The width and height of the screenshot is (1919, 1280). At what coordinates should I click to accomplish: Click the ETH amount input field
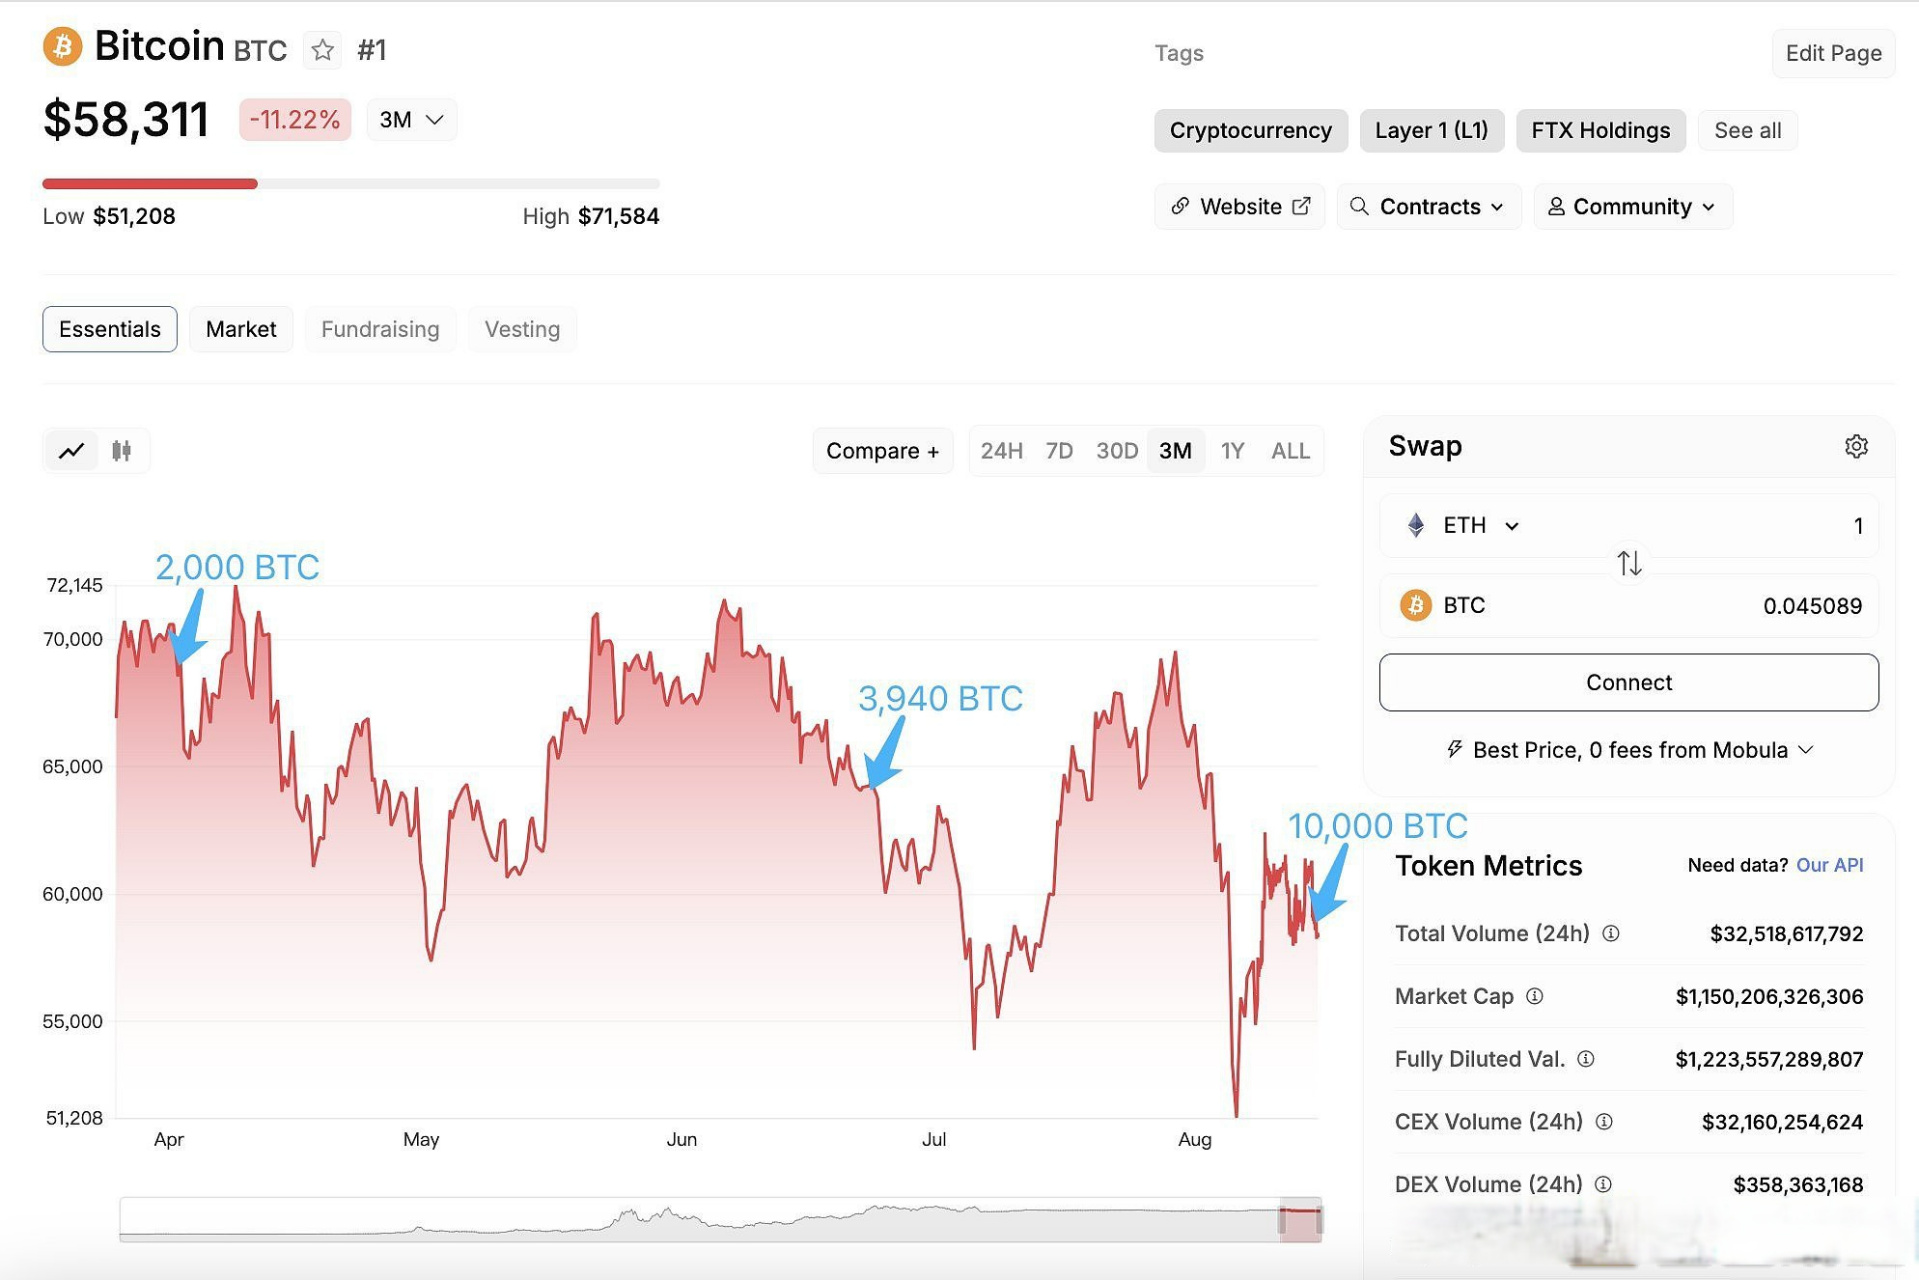tap(1628, 525)
